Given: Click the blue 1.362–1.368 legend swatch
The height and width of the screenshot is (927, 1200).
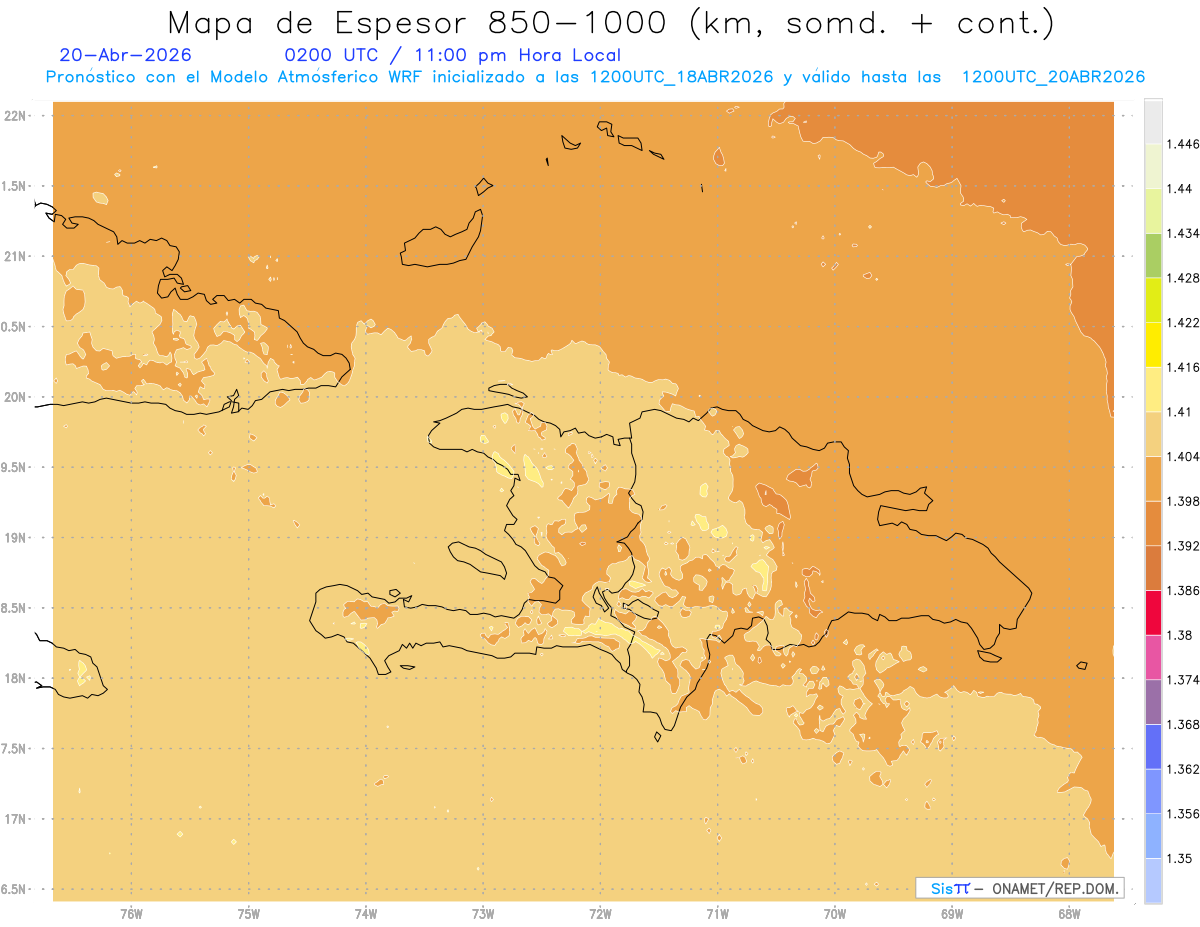Looking at the screenshot, I should (x=1153, y=746).
